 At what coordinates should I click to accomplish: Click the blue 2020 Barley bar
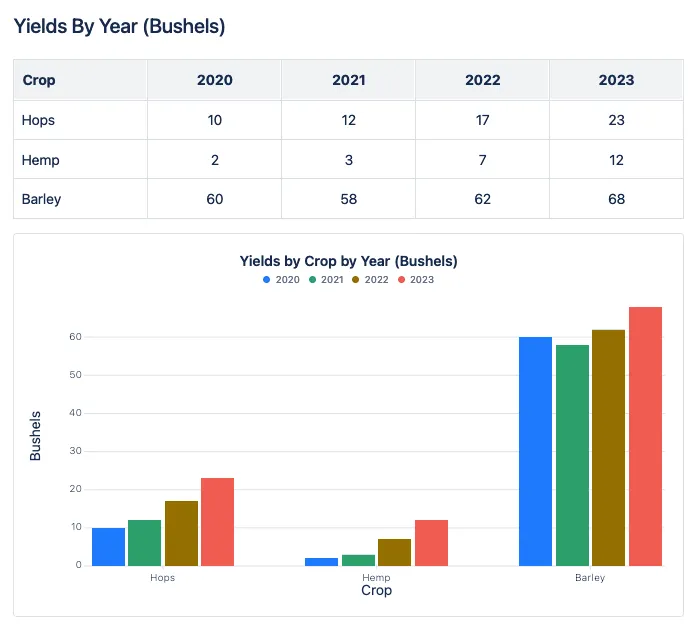tap(535, 451)
